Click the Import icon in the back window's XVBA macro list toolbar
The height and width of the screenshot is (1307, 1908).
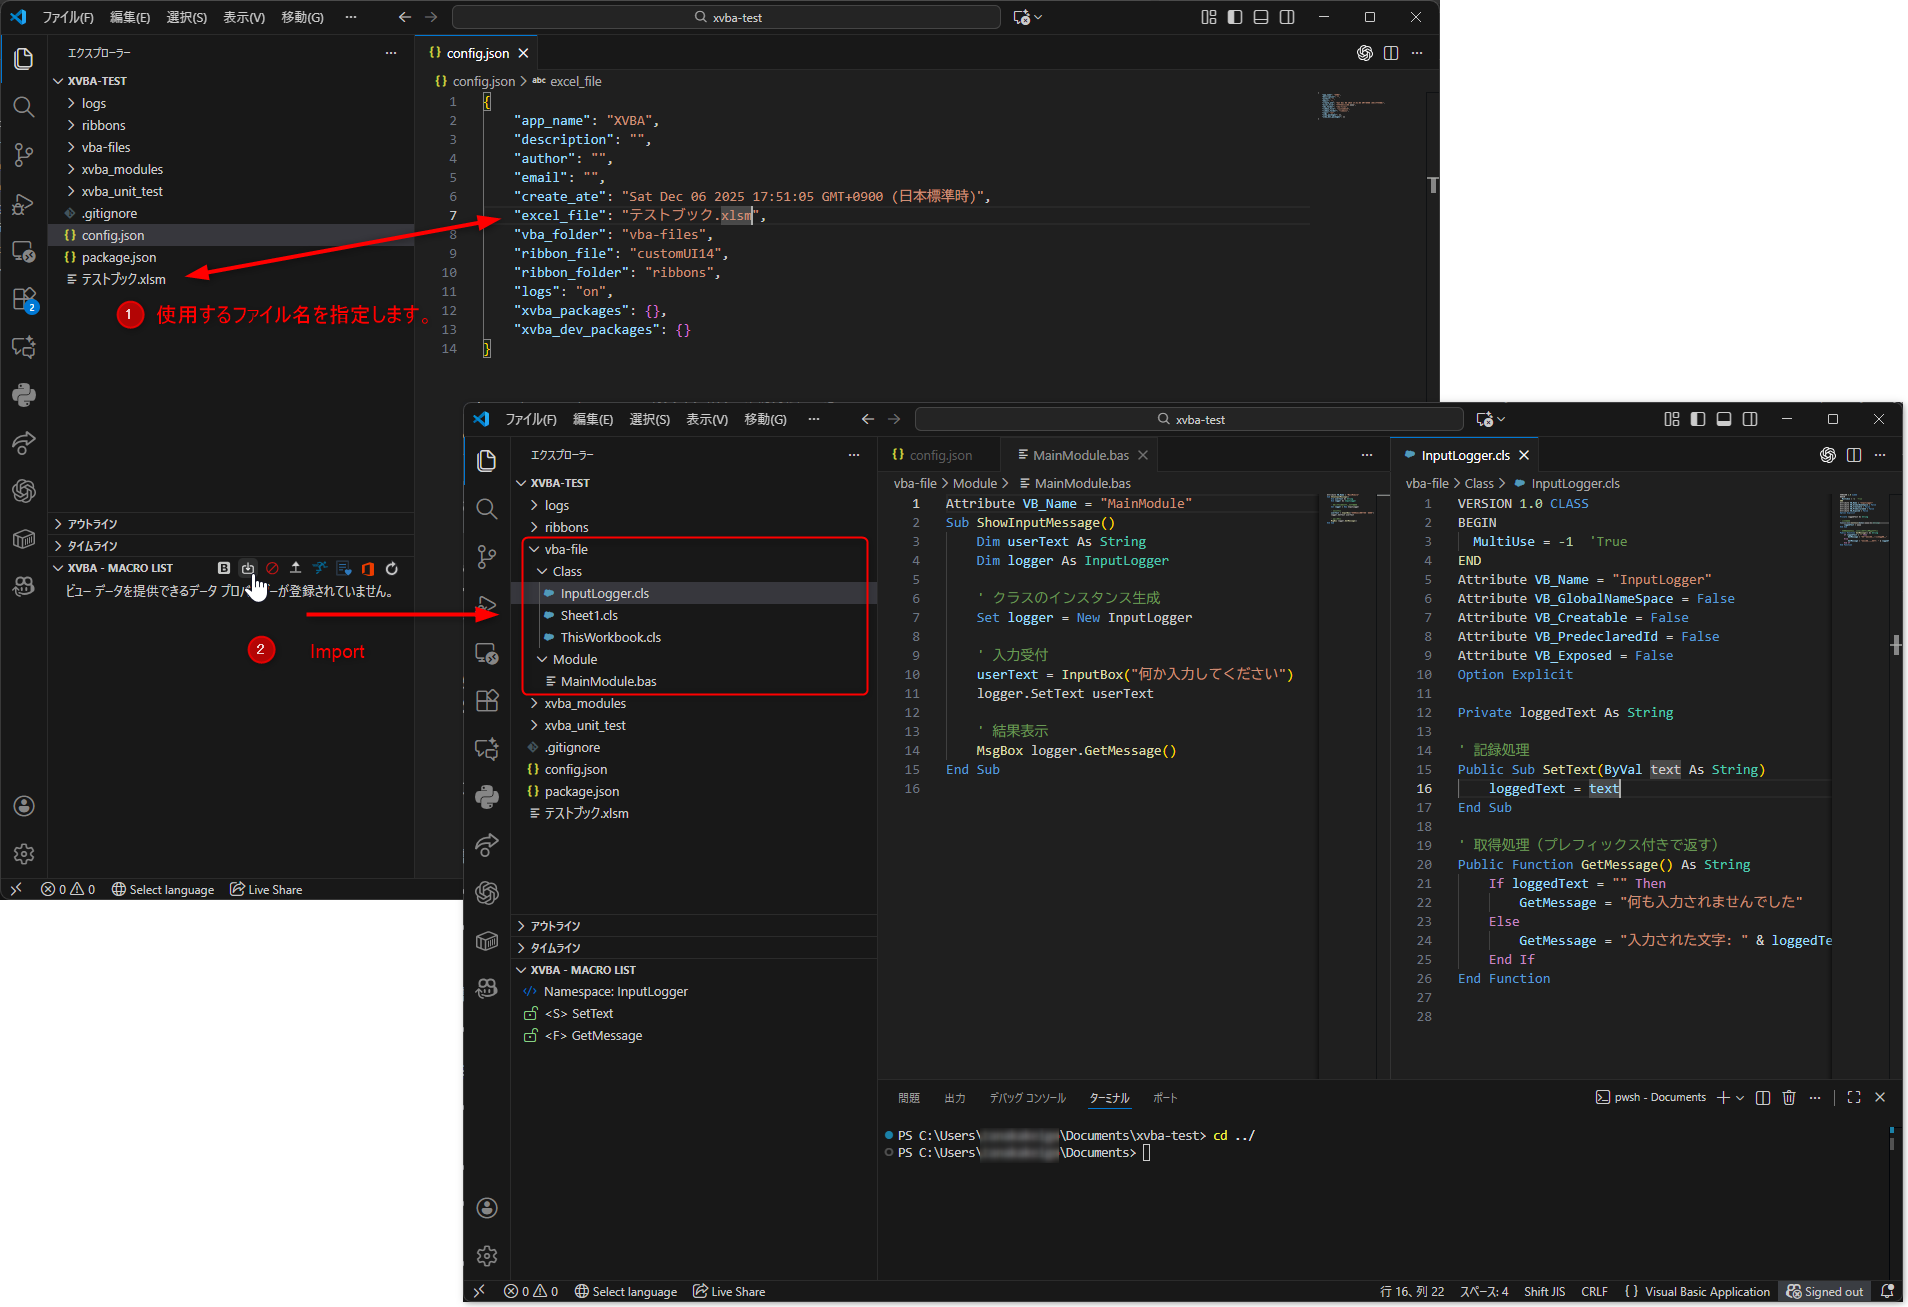(x=248, y=568)
